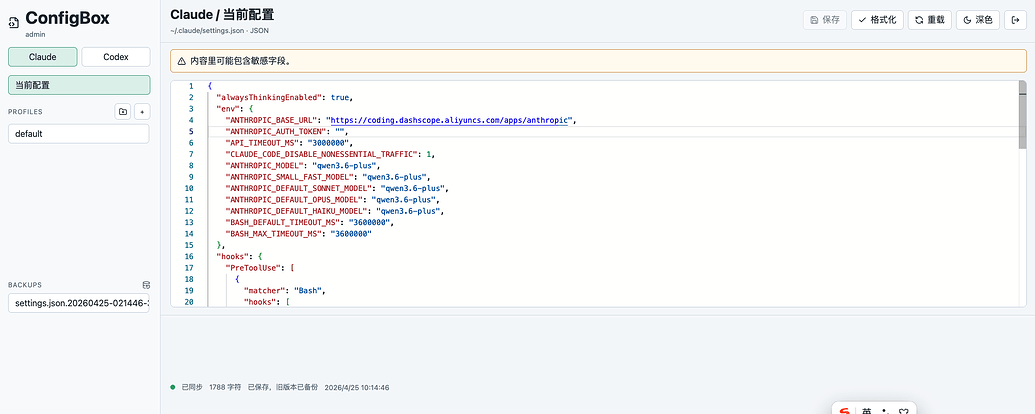Click the 2026/4/25 10:14:46 timestamp
1035x414 pixels.
tap(356, 388)
